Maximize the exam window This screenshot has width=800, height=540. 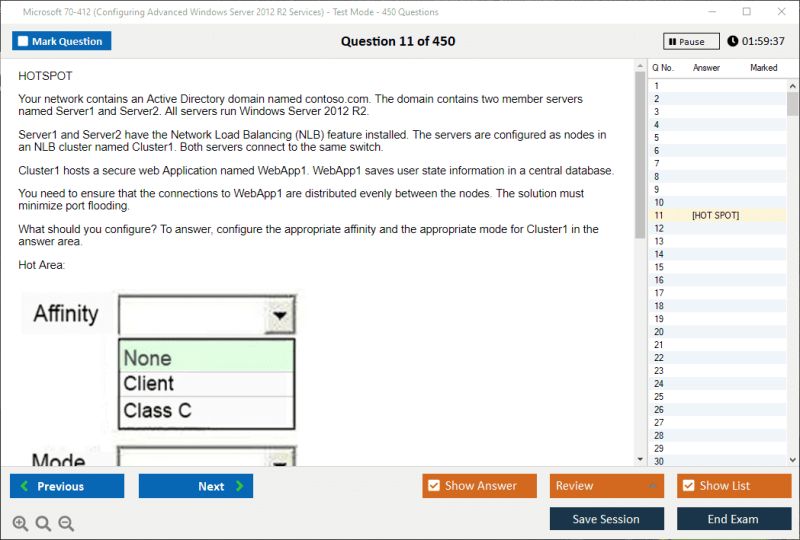coord(746,11)
